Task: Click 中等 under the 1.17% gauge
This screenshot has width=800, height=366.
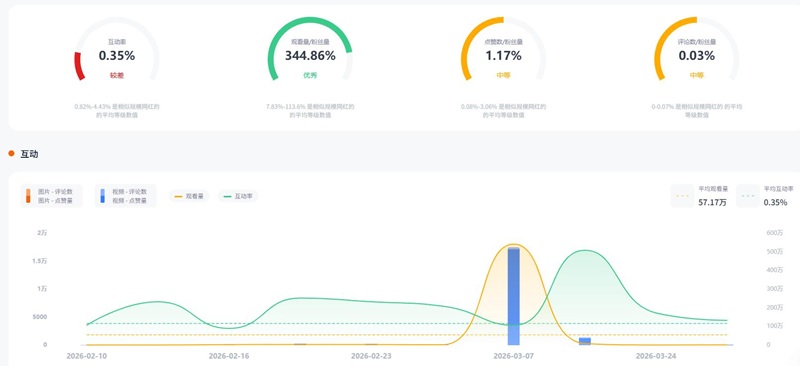Action: (x=504, y=75)
